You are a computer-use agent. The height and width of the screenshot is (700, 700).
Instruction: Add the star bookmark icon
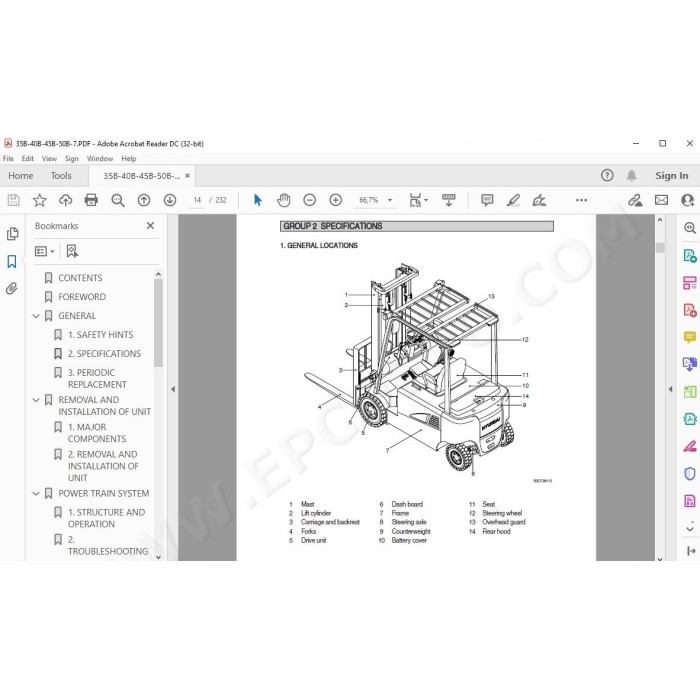(40, 200)
